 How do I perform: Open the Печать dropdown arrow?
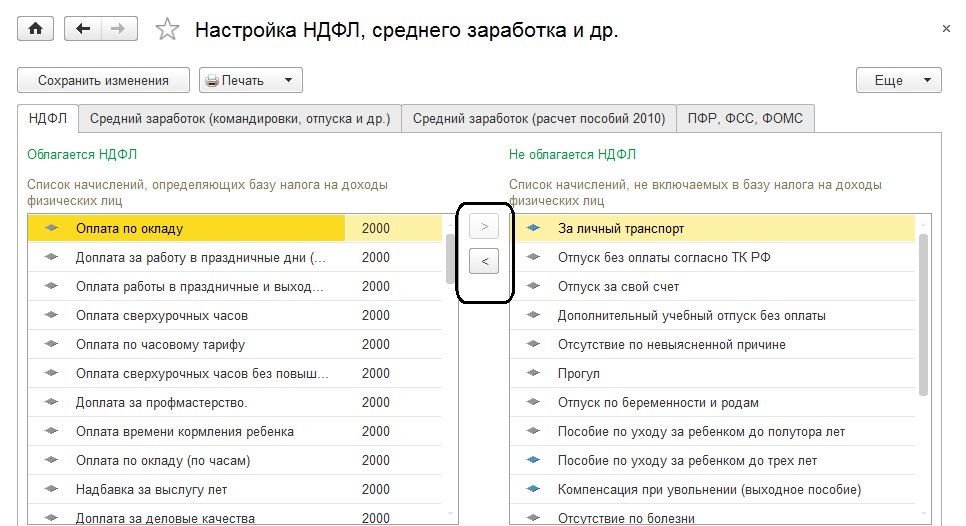point(288,81)
